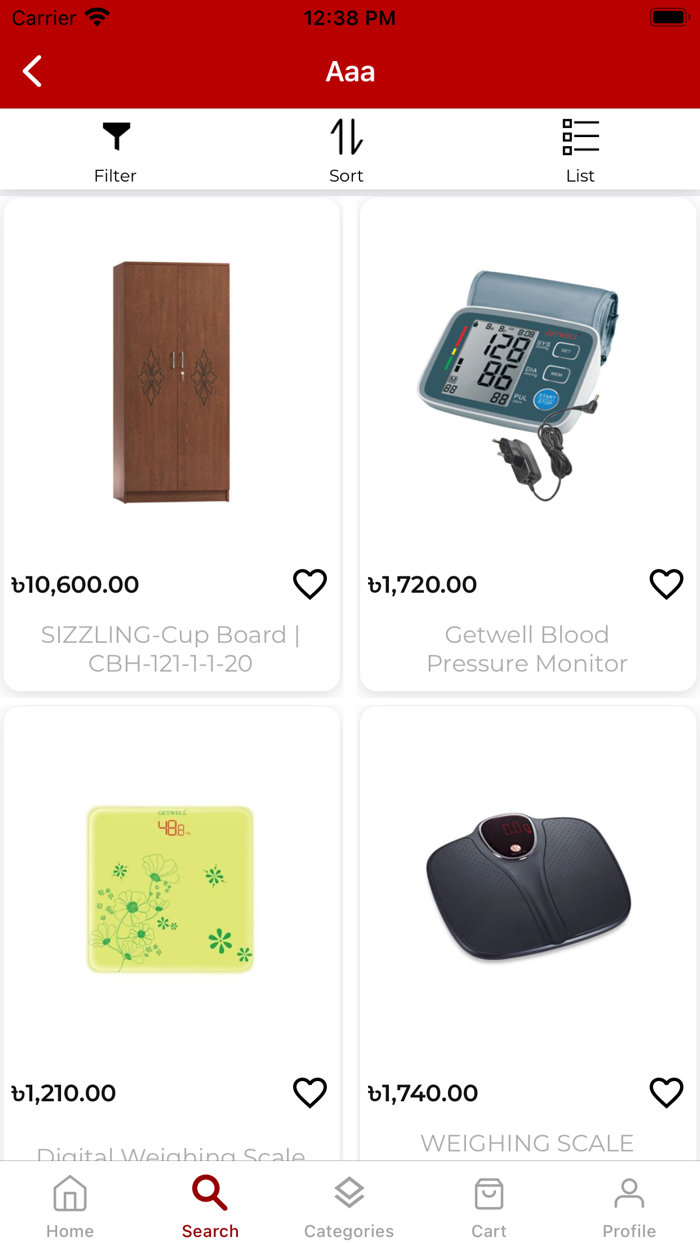Favorite the SIZZLING-Cup Board item

[310, 584]
